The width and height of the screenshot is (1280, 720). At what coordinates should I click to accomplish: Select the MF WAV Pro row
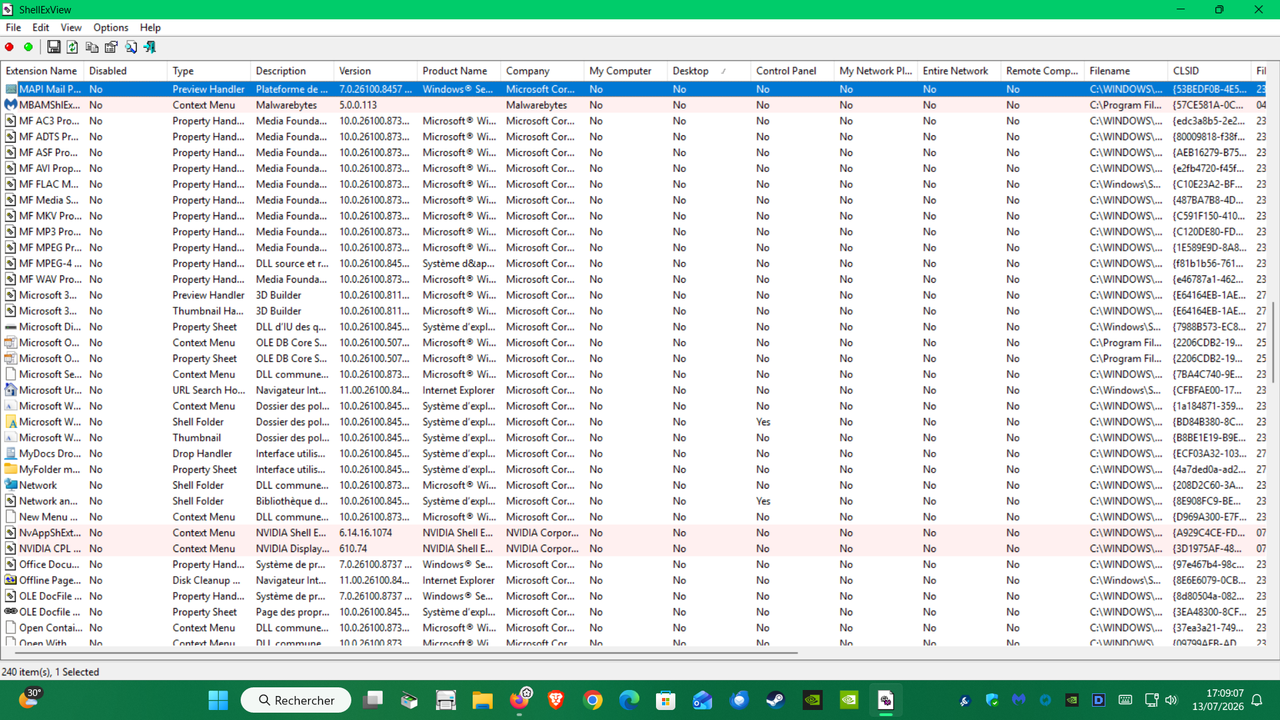(x=635, y=279)
